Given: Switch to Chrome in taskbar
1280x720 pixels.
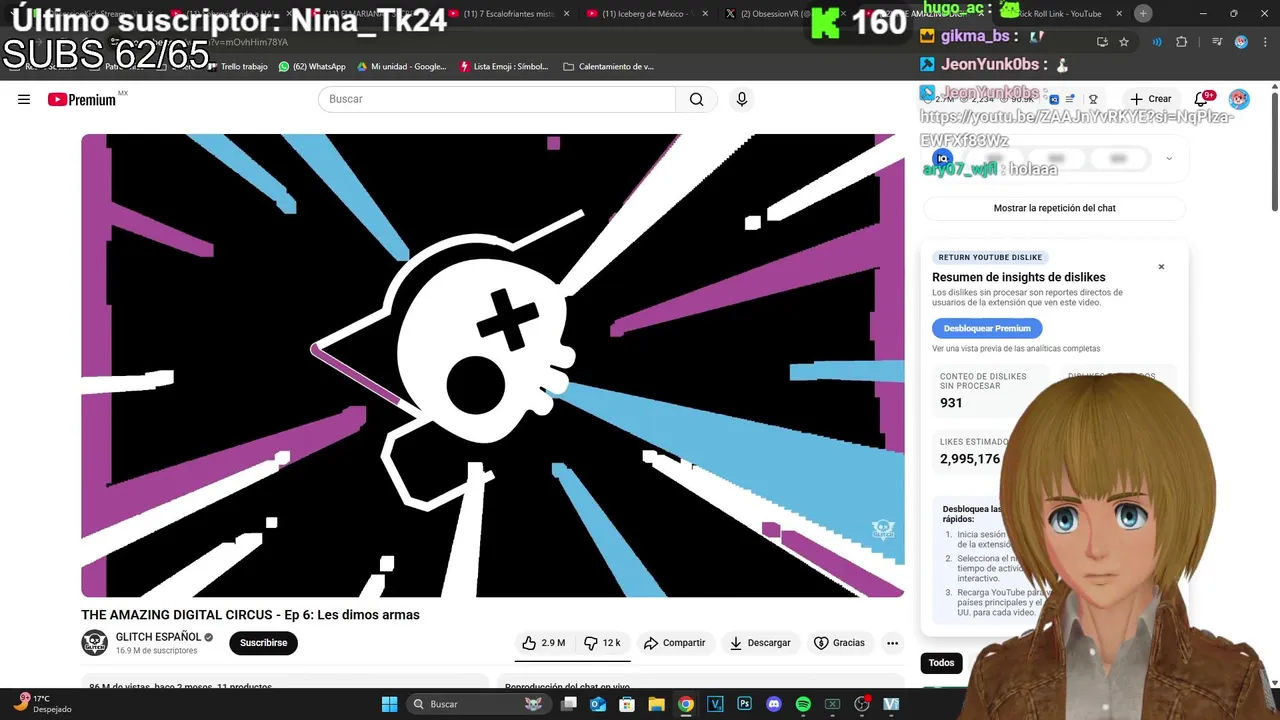Looking at the screenshot, I should [x=686, y=704].
